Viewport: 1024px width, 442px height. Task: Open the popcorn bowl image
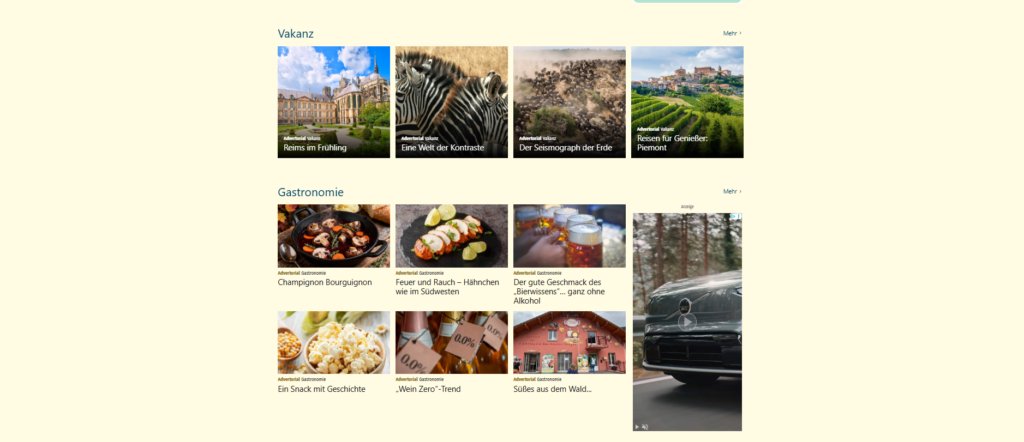(334, 342)
